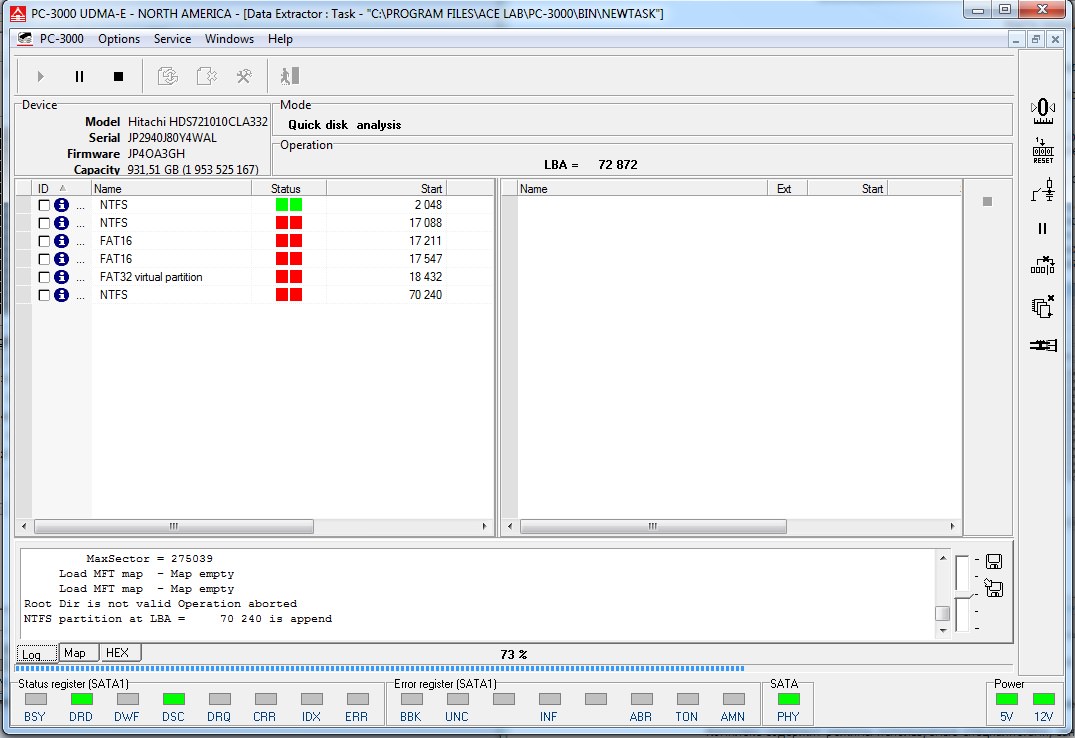Click the task refresh icon in toolbar

point(168,76)
